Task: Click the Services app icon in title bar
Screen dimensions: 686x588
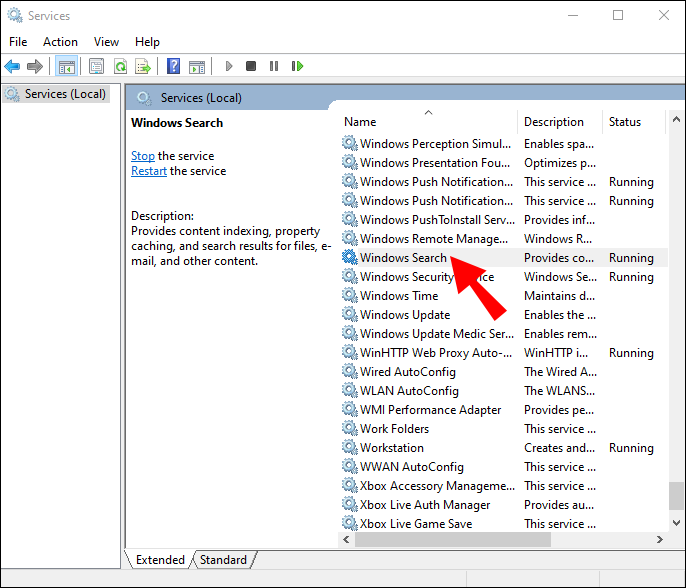Action: pos(14,15)
